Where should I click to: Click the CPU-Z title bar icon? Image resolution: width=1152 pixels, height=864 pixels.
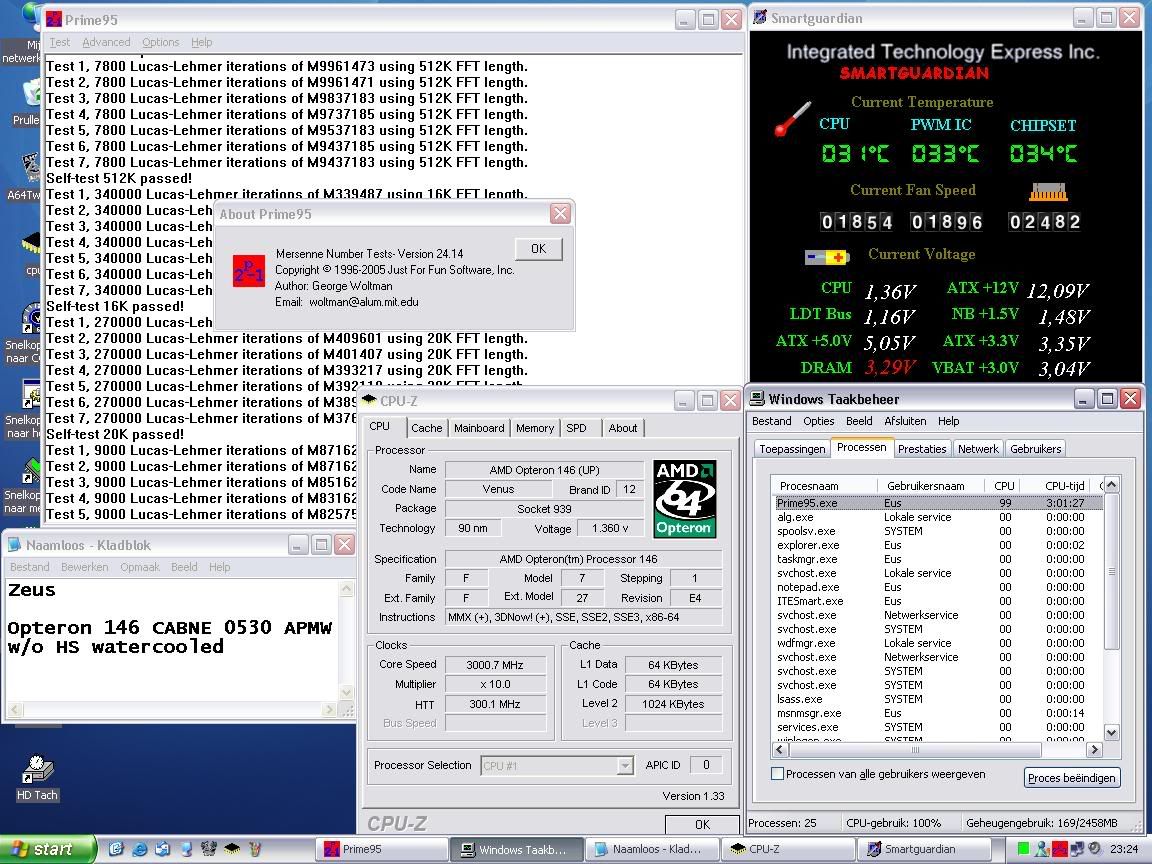(369, 400)
